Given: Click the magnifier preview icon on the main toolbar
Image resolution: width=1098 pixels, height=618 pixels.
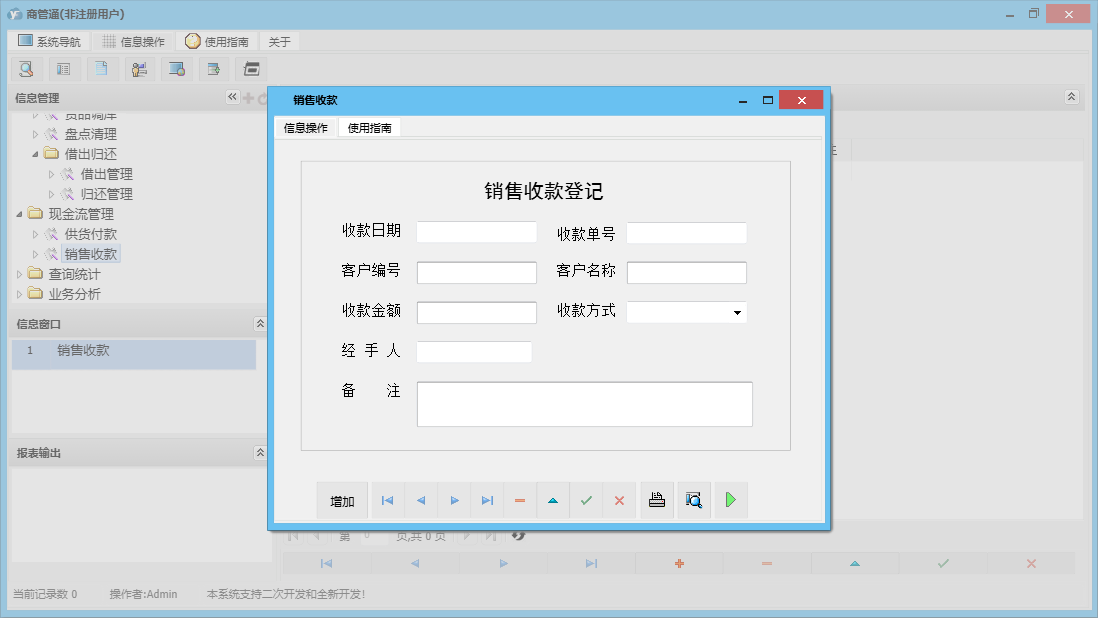Looking at the screenshot, I should pos(26,69).
